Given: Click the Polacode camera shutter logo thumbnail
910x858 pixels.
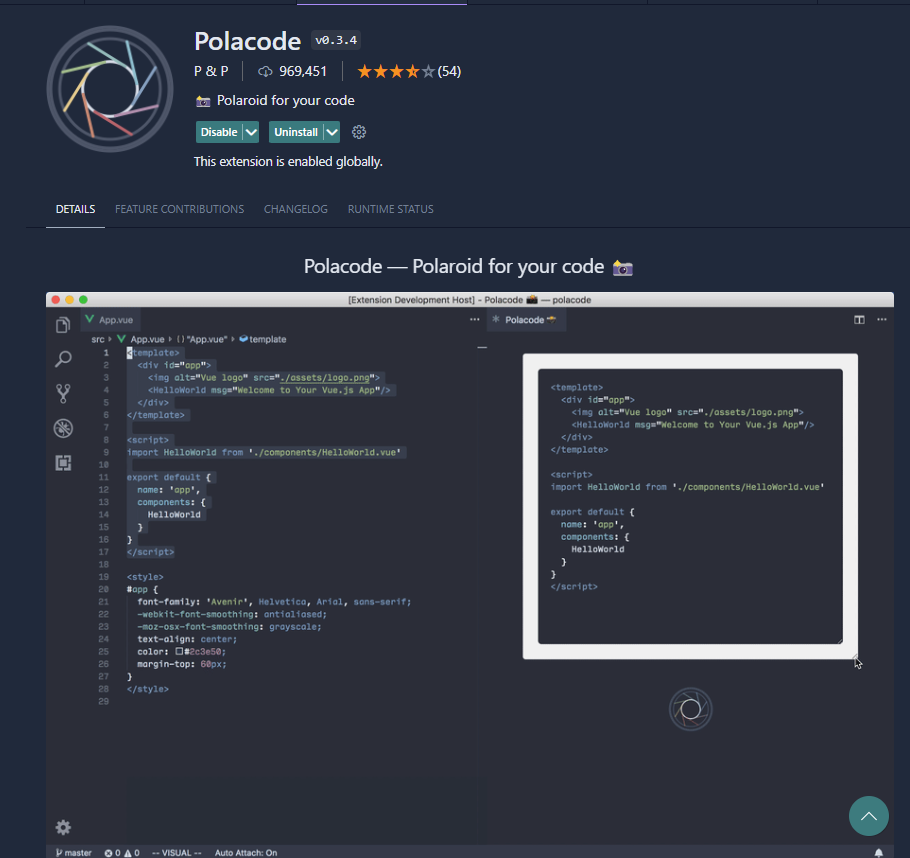Looking at the screenshot, I should [x=110, y=88].
